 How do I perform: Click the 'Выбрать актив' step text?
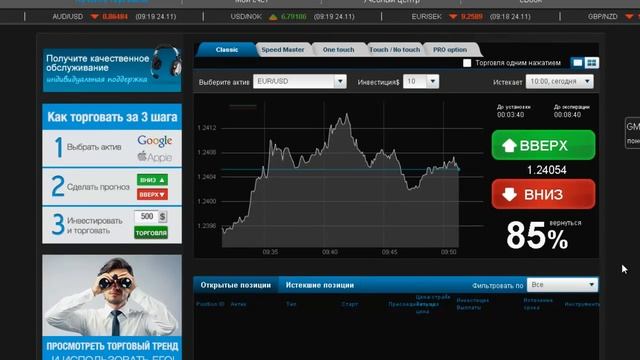click(94, 147)
